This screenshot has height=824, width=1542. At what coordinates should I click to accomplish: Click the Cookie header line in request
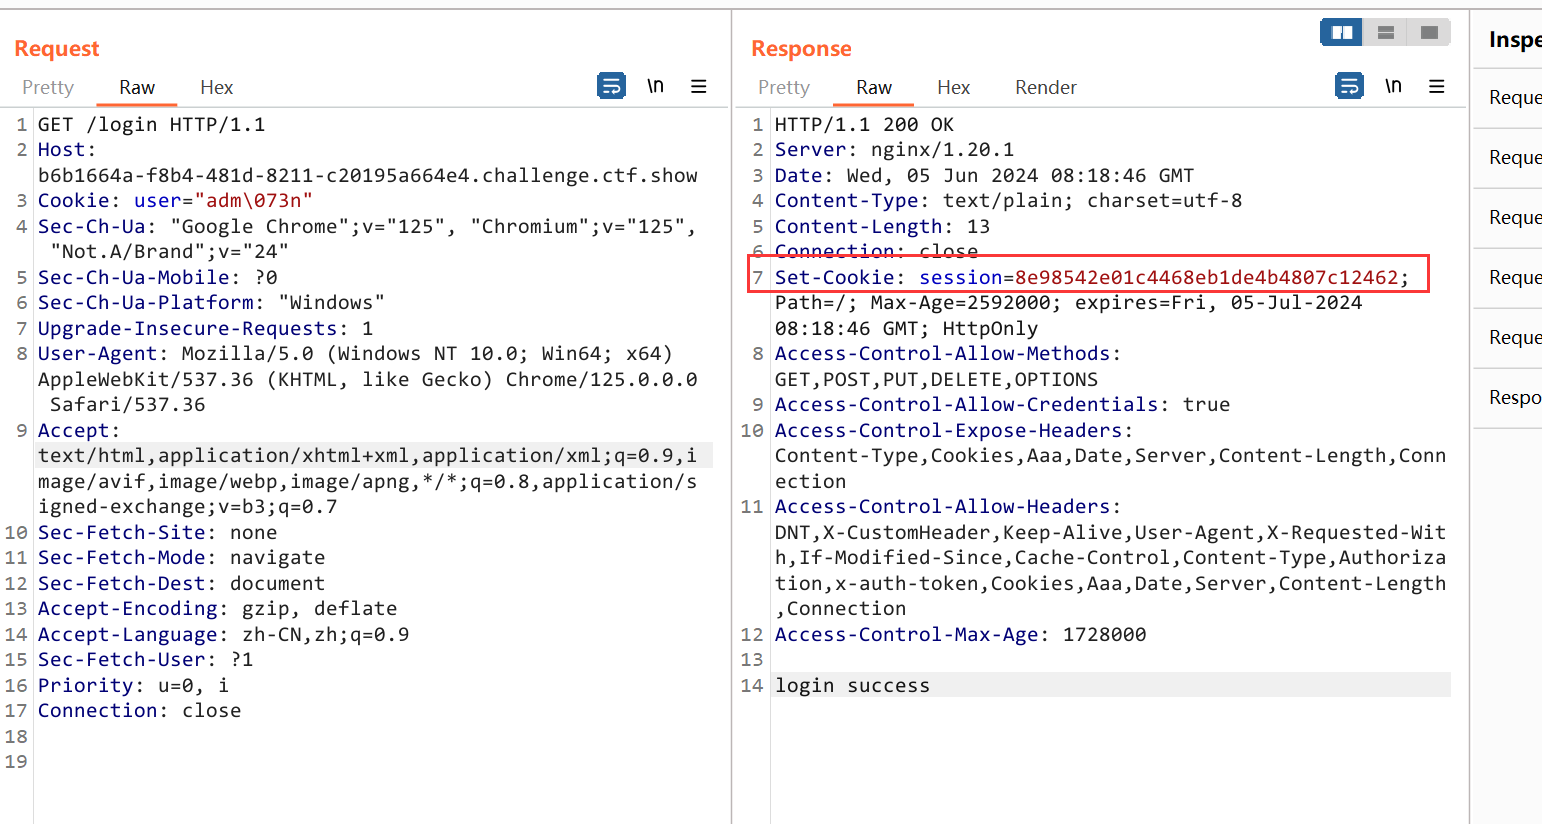tap(175, 201)
